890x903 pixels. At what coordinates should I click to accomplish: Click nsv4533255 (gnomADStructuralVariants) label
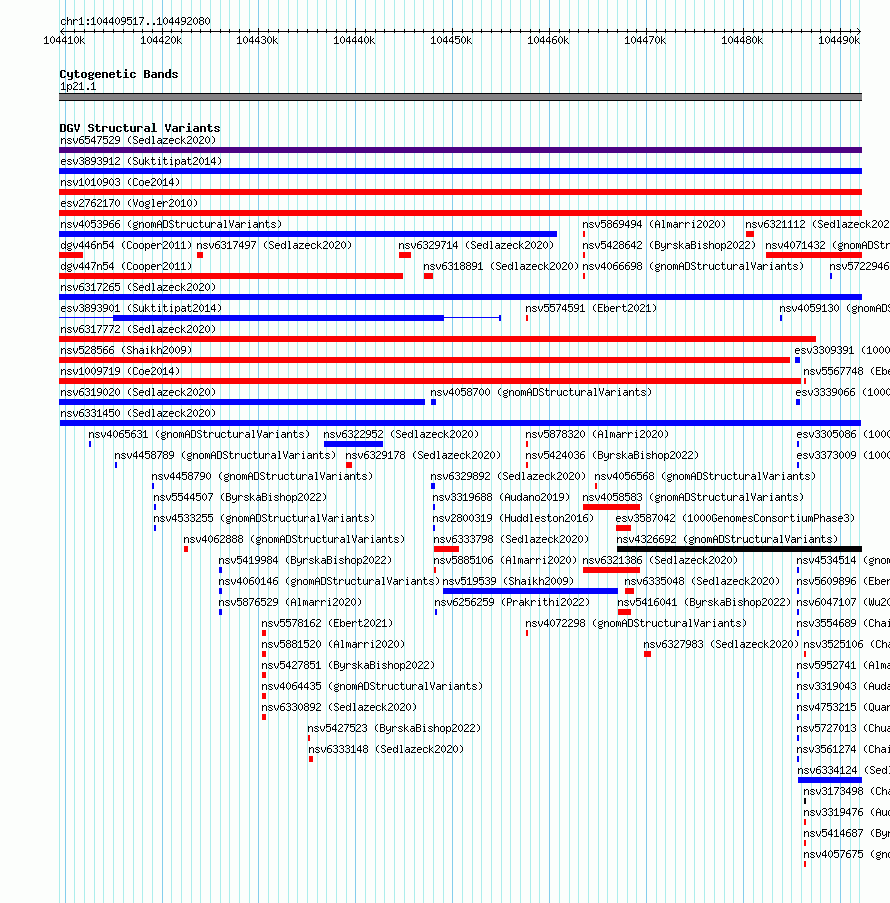(x=264, y=518)
